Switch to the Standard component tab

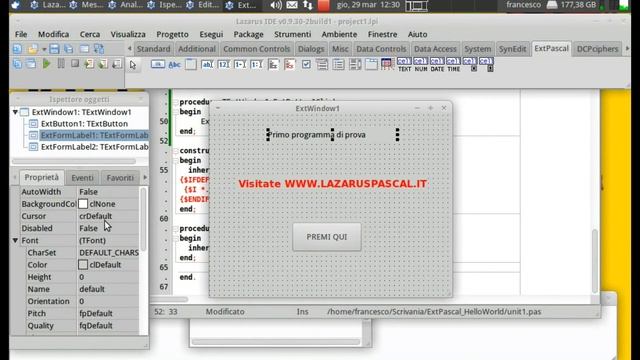[x=153, y=49]
